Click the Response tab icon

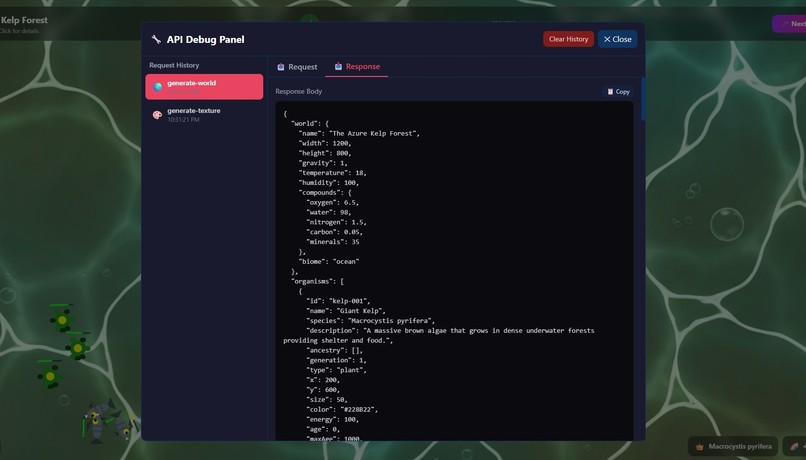coord(338,66)
